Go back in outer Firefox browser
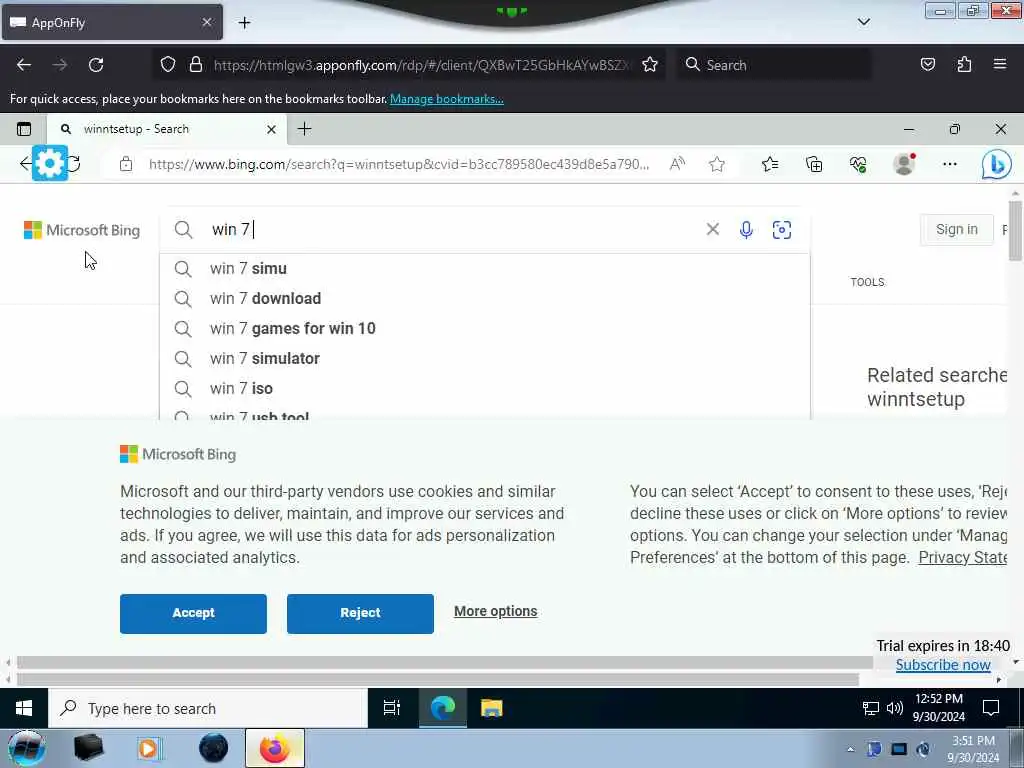1024x768 pixels. click(x=24, y=65)
